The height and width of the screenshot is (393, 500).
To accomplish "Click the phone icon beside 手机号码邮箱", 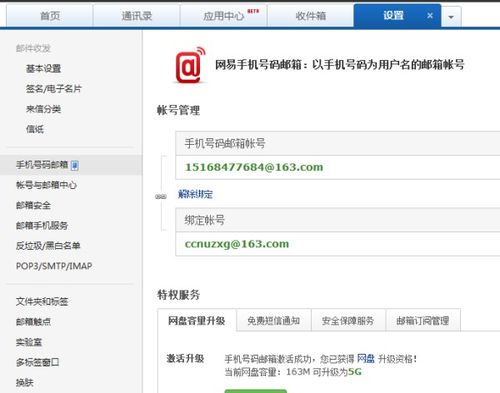I will tap(75, 165).
